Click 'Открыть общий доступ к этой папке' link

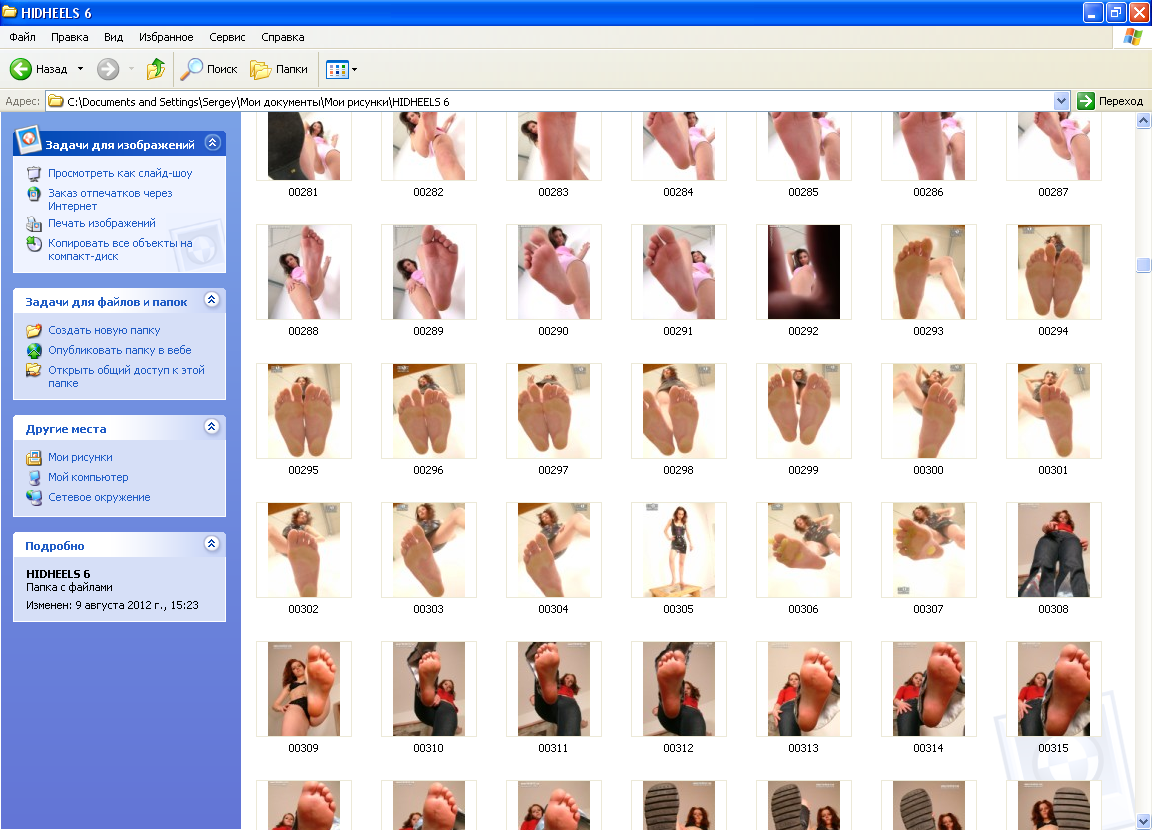126,377
